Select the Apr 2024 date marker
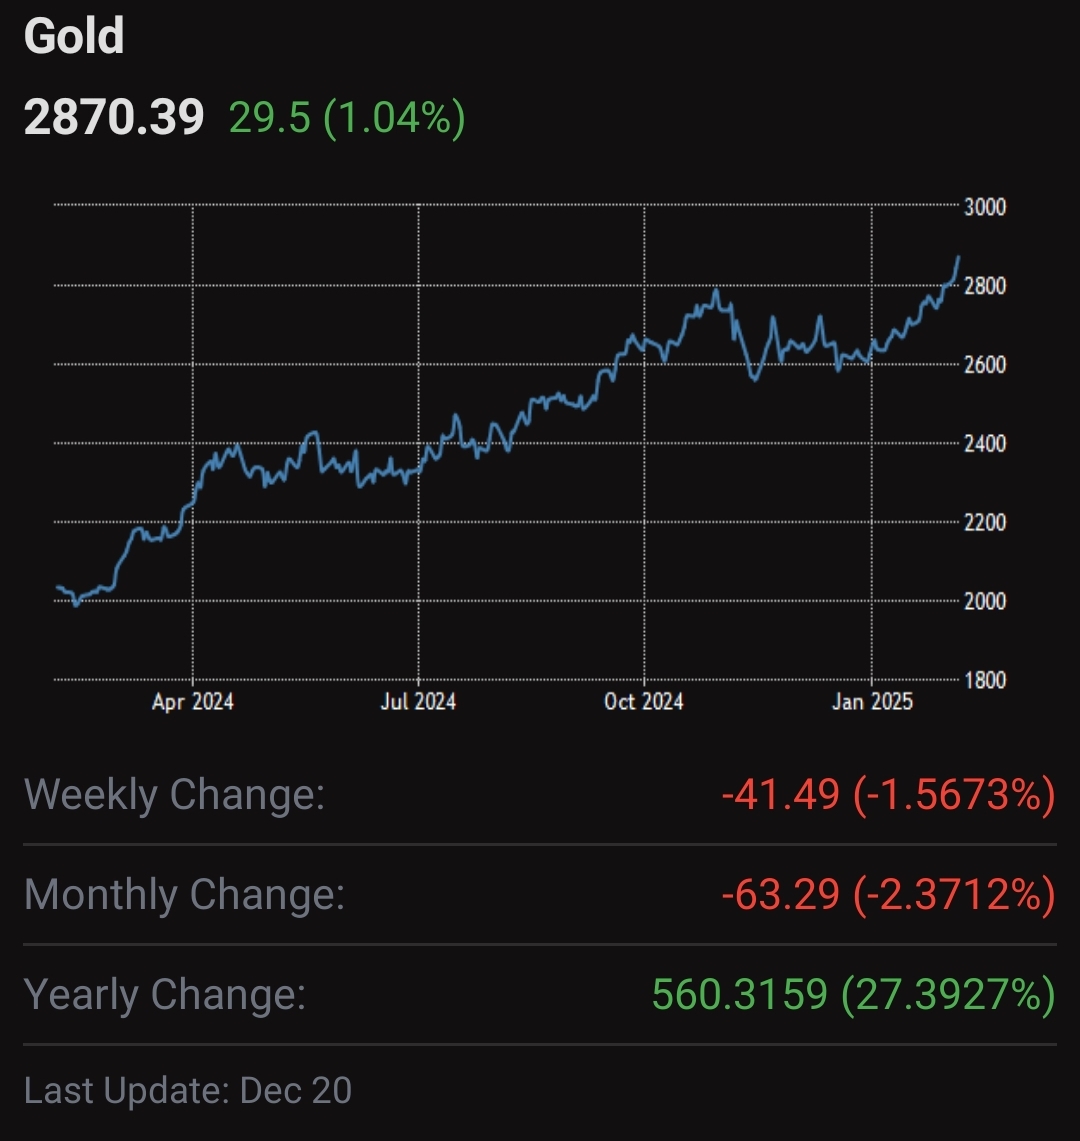1080x1141 pixels. click(193, 702)
